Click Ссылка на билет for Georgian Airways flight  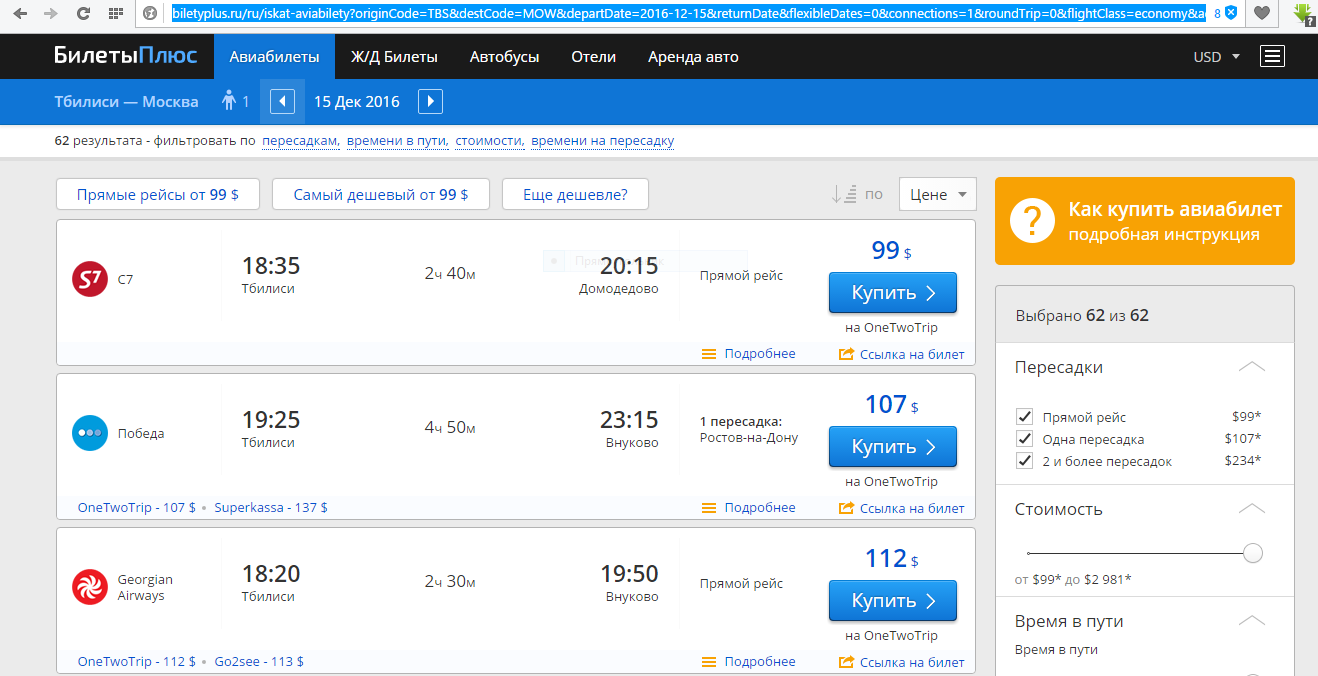click(902, 662)
